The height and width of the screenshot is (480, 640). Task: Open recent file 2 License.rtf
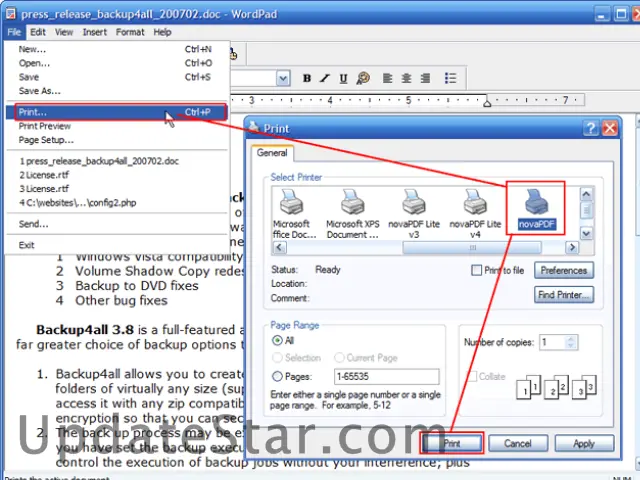(117, 175)
